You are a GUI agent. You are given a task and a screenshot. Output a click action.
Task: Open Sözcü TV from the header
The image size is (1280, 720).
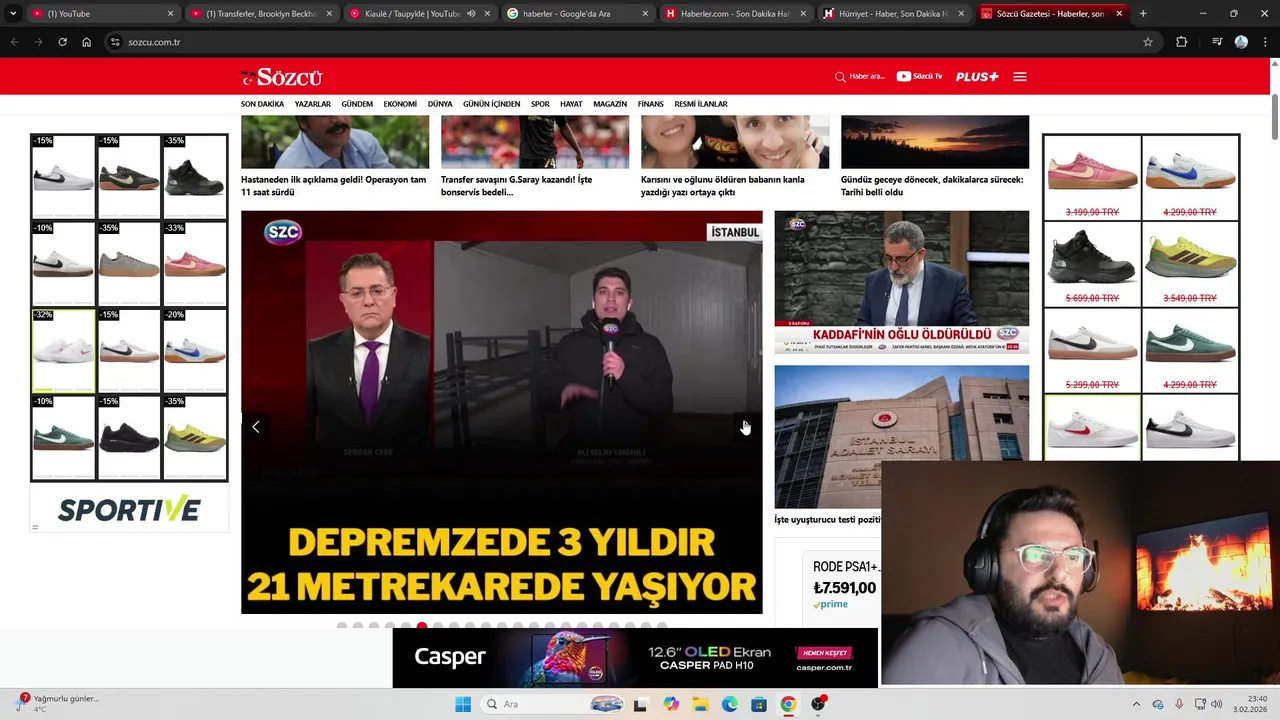(x=919, y=77)
